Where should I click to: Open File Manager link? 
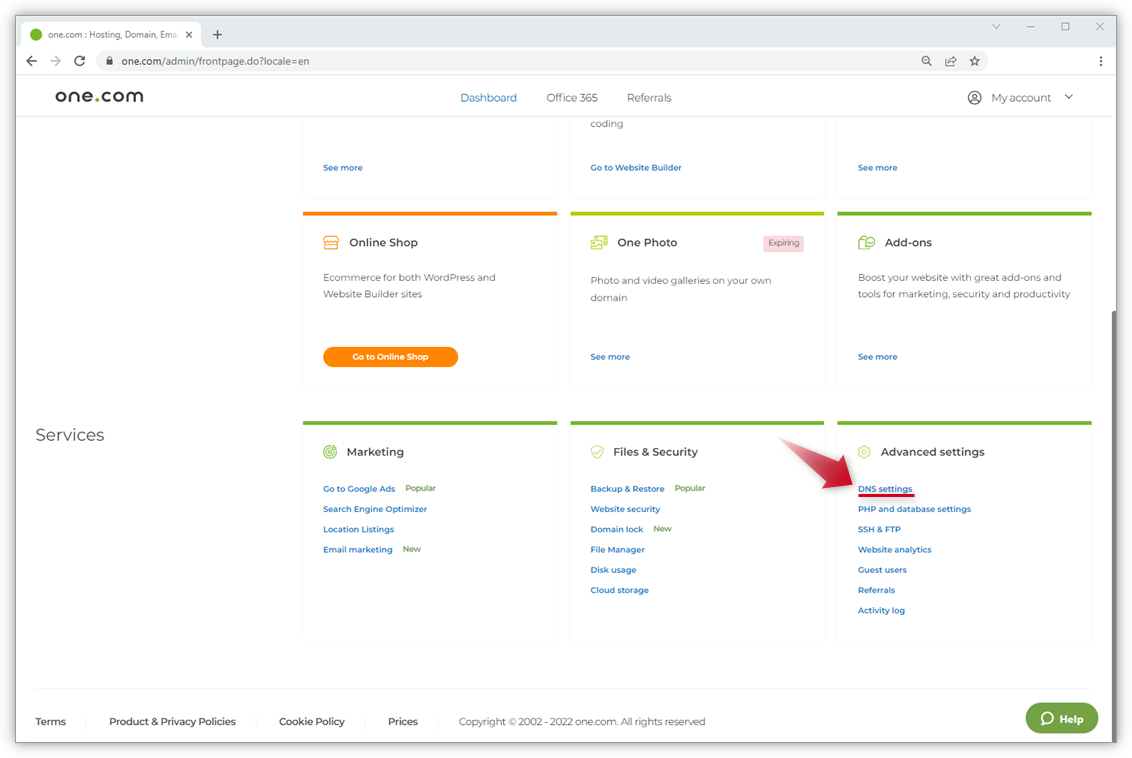pos(617,549)
